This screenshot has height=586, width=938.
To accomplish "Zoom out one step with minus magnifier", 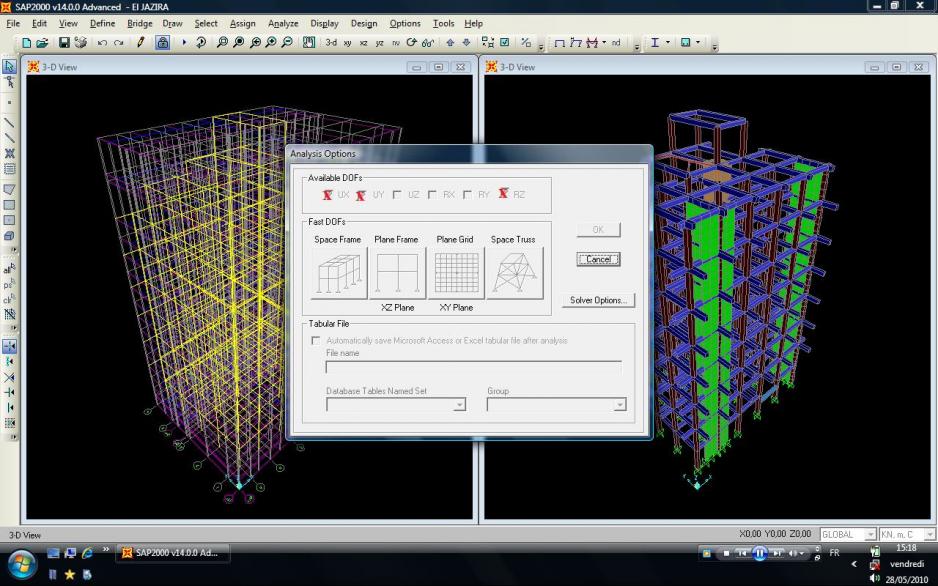I will click(x=287, y=42).
